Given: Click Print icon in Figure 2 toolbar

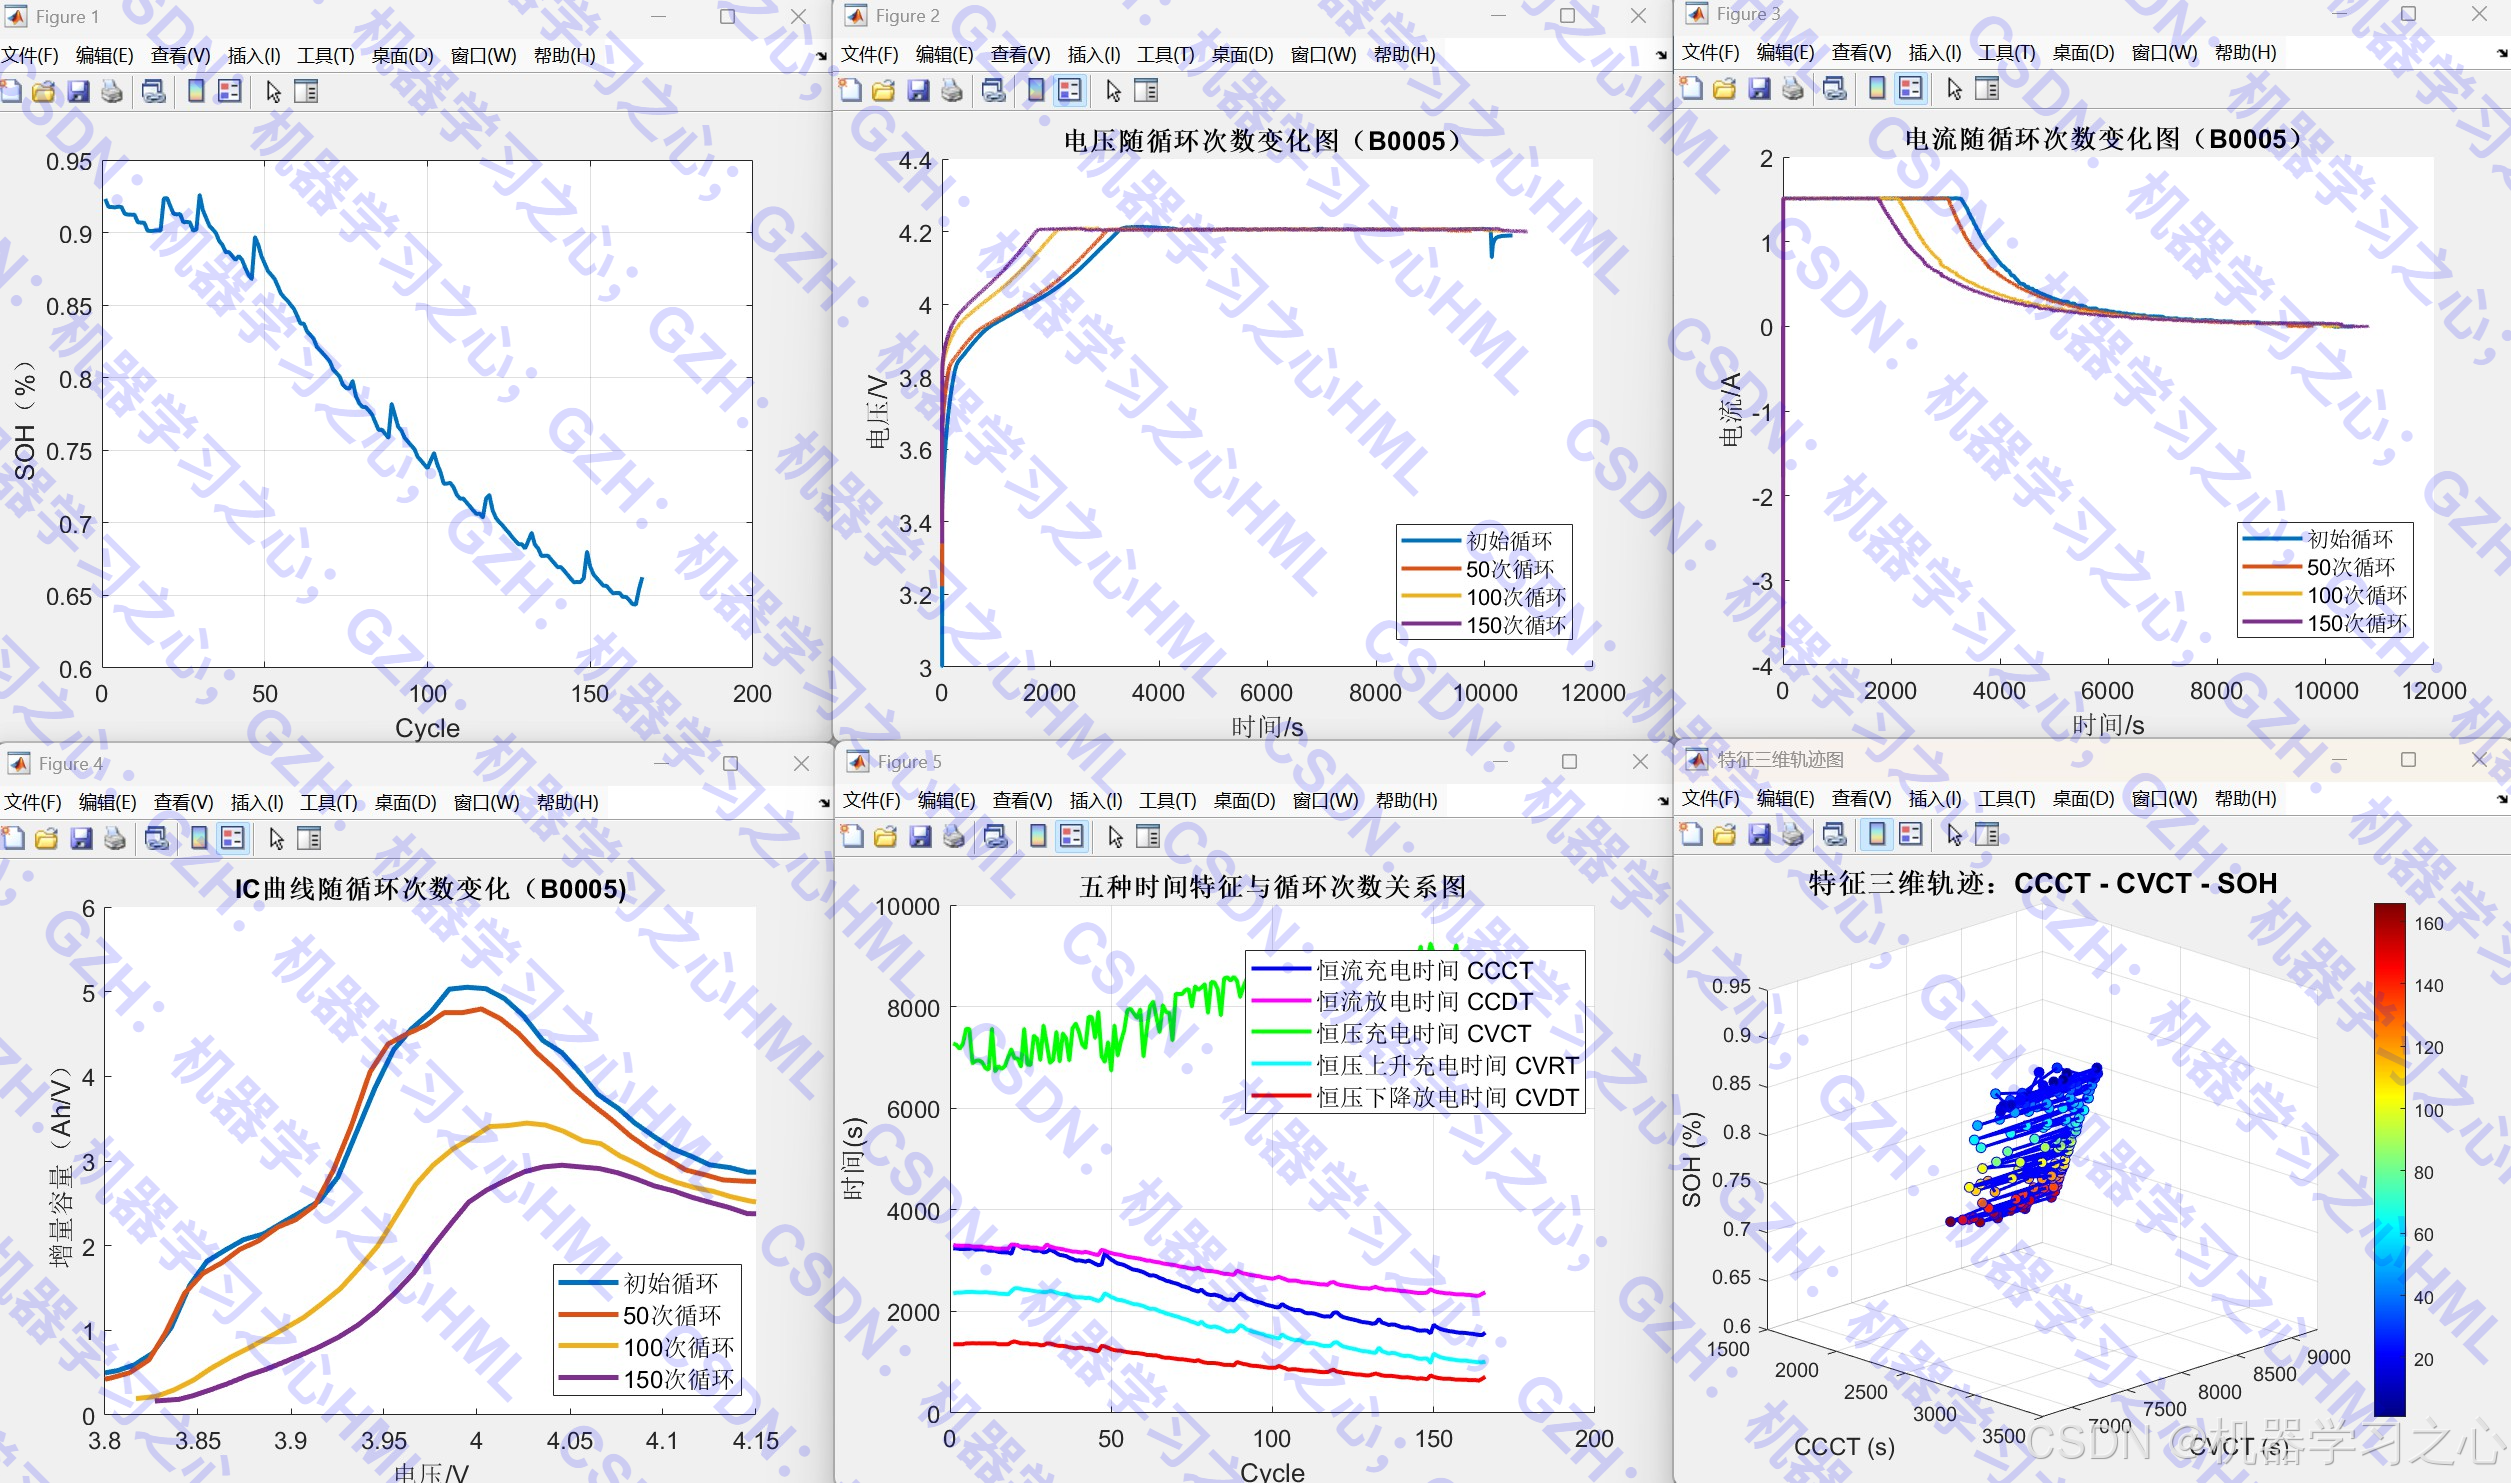Looking at the screenshot, I should (x=952, y=91).
